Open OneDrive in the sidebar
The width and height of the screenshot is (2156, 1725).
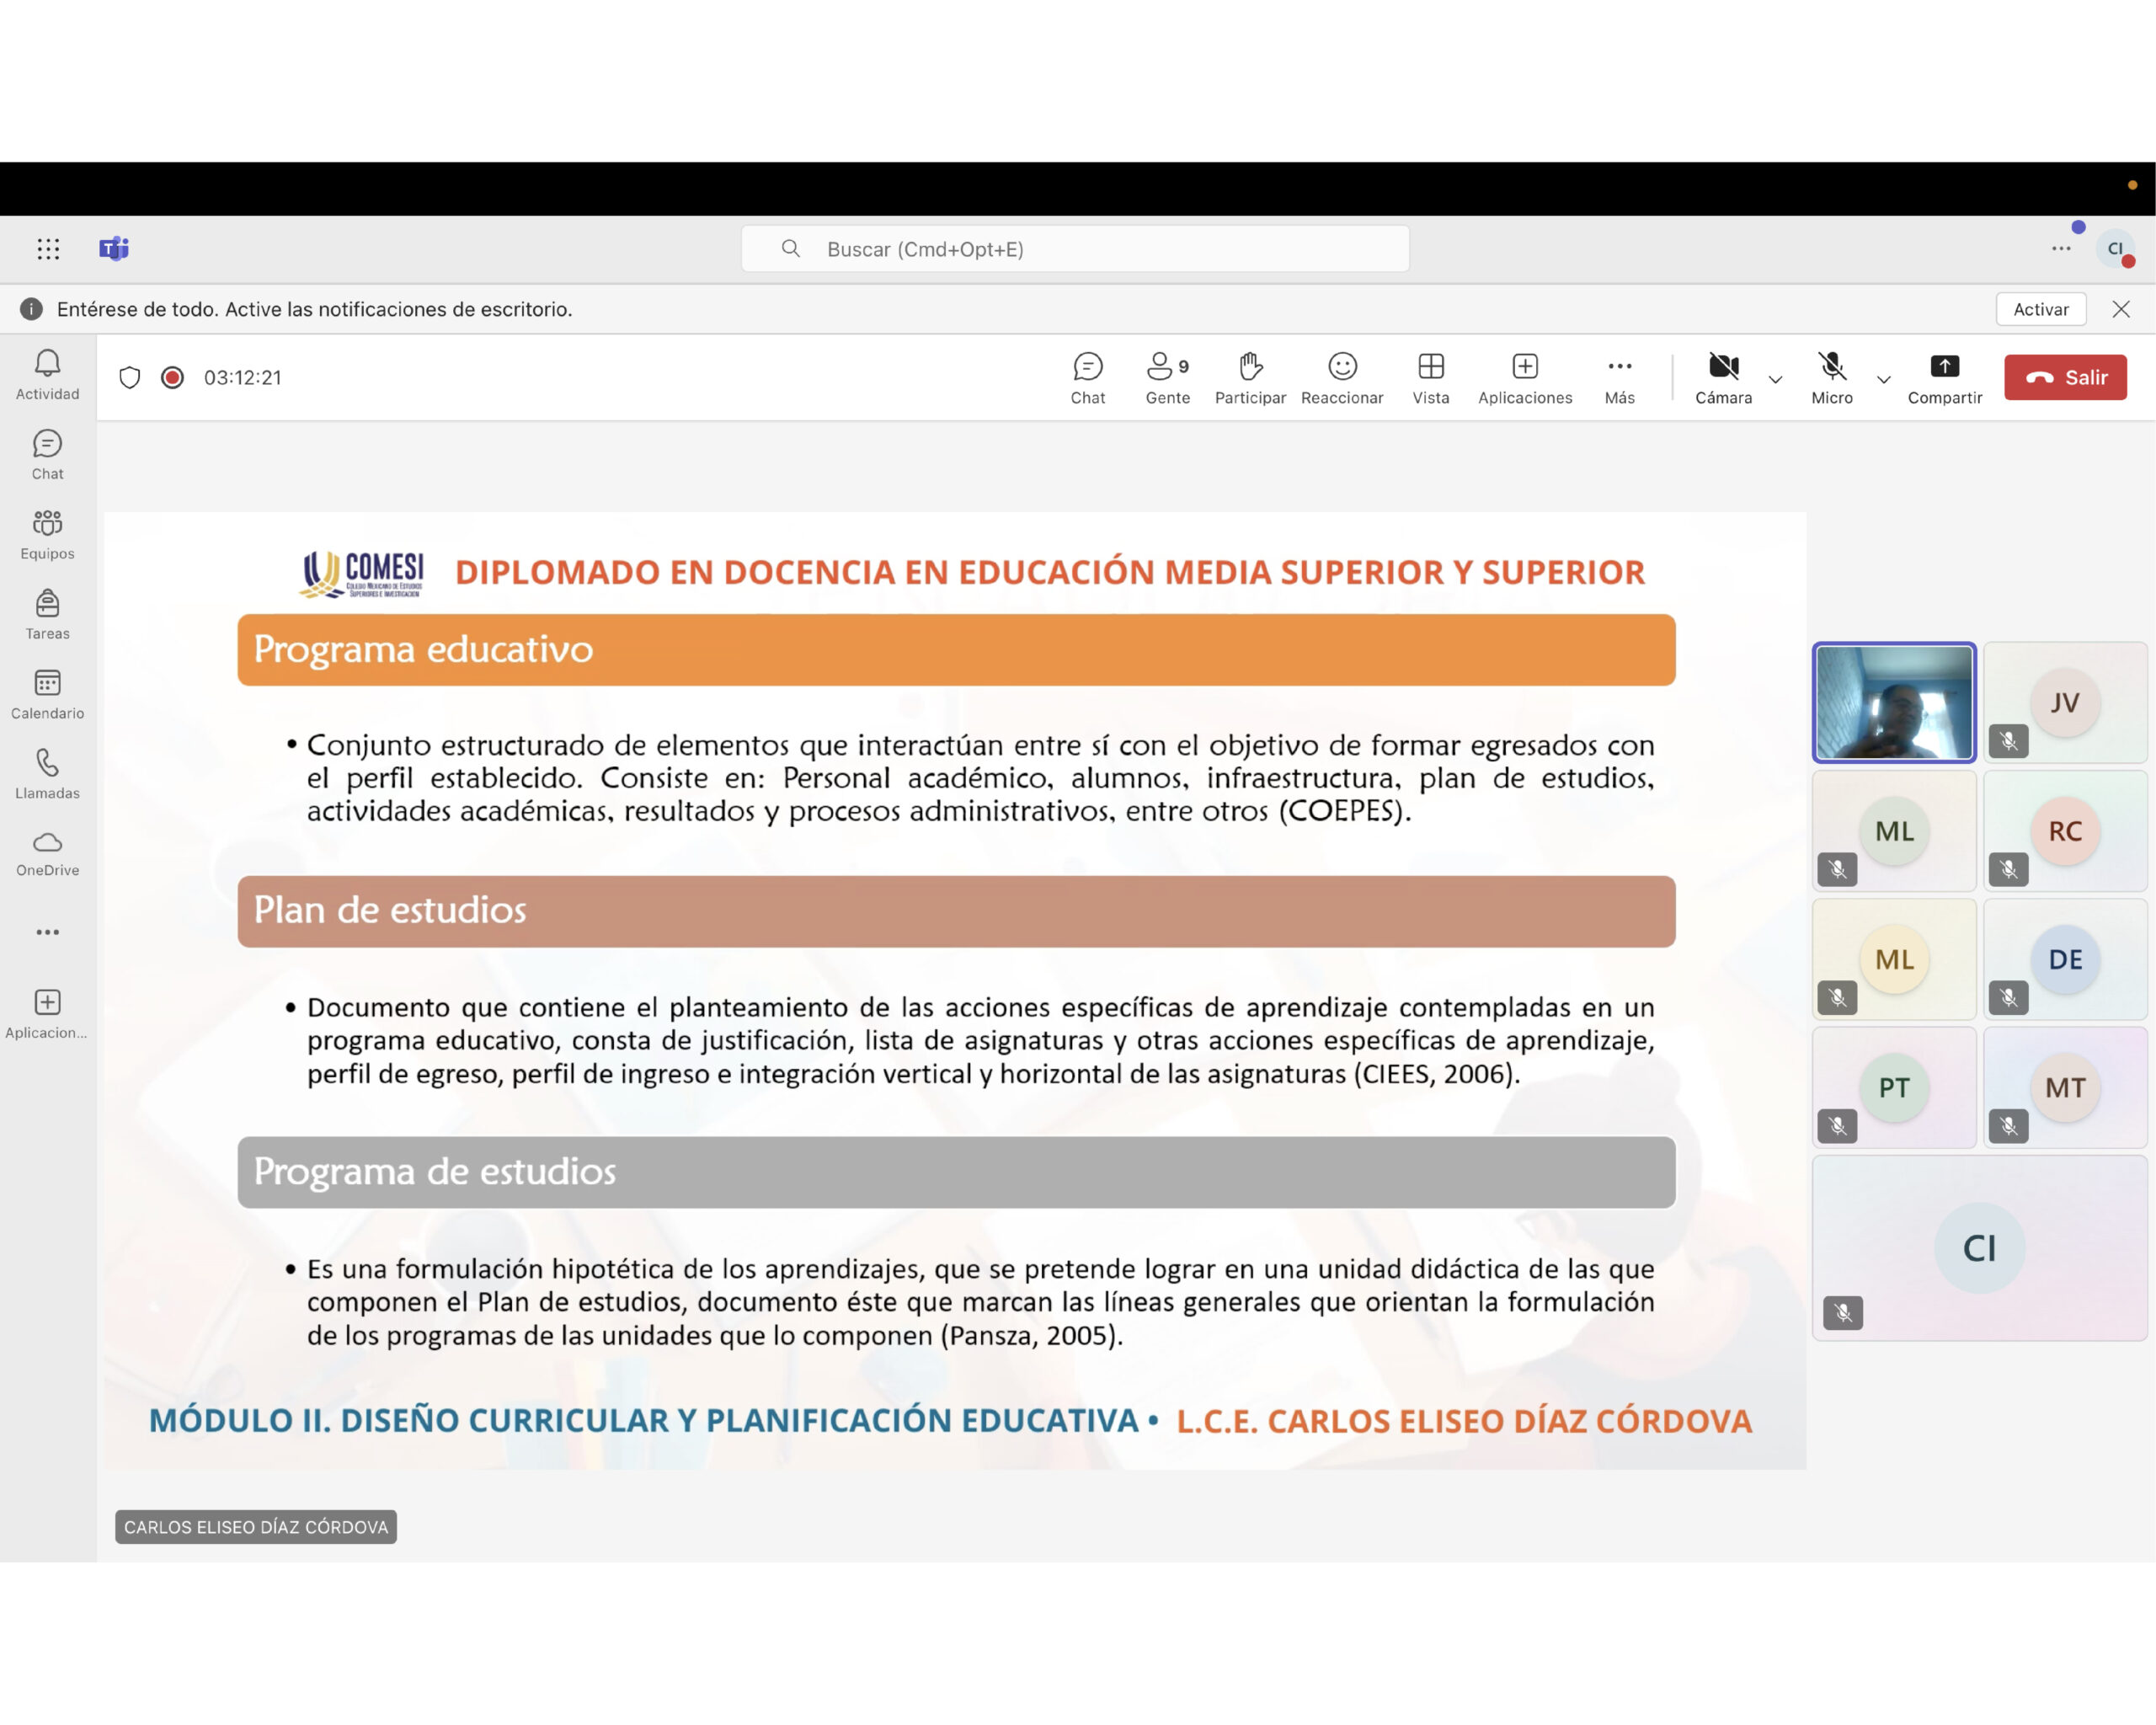point(47,853)
